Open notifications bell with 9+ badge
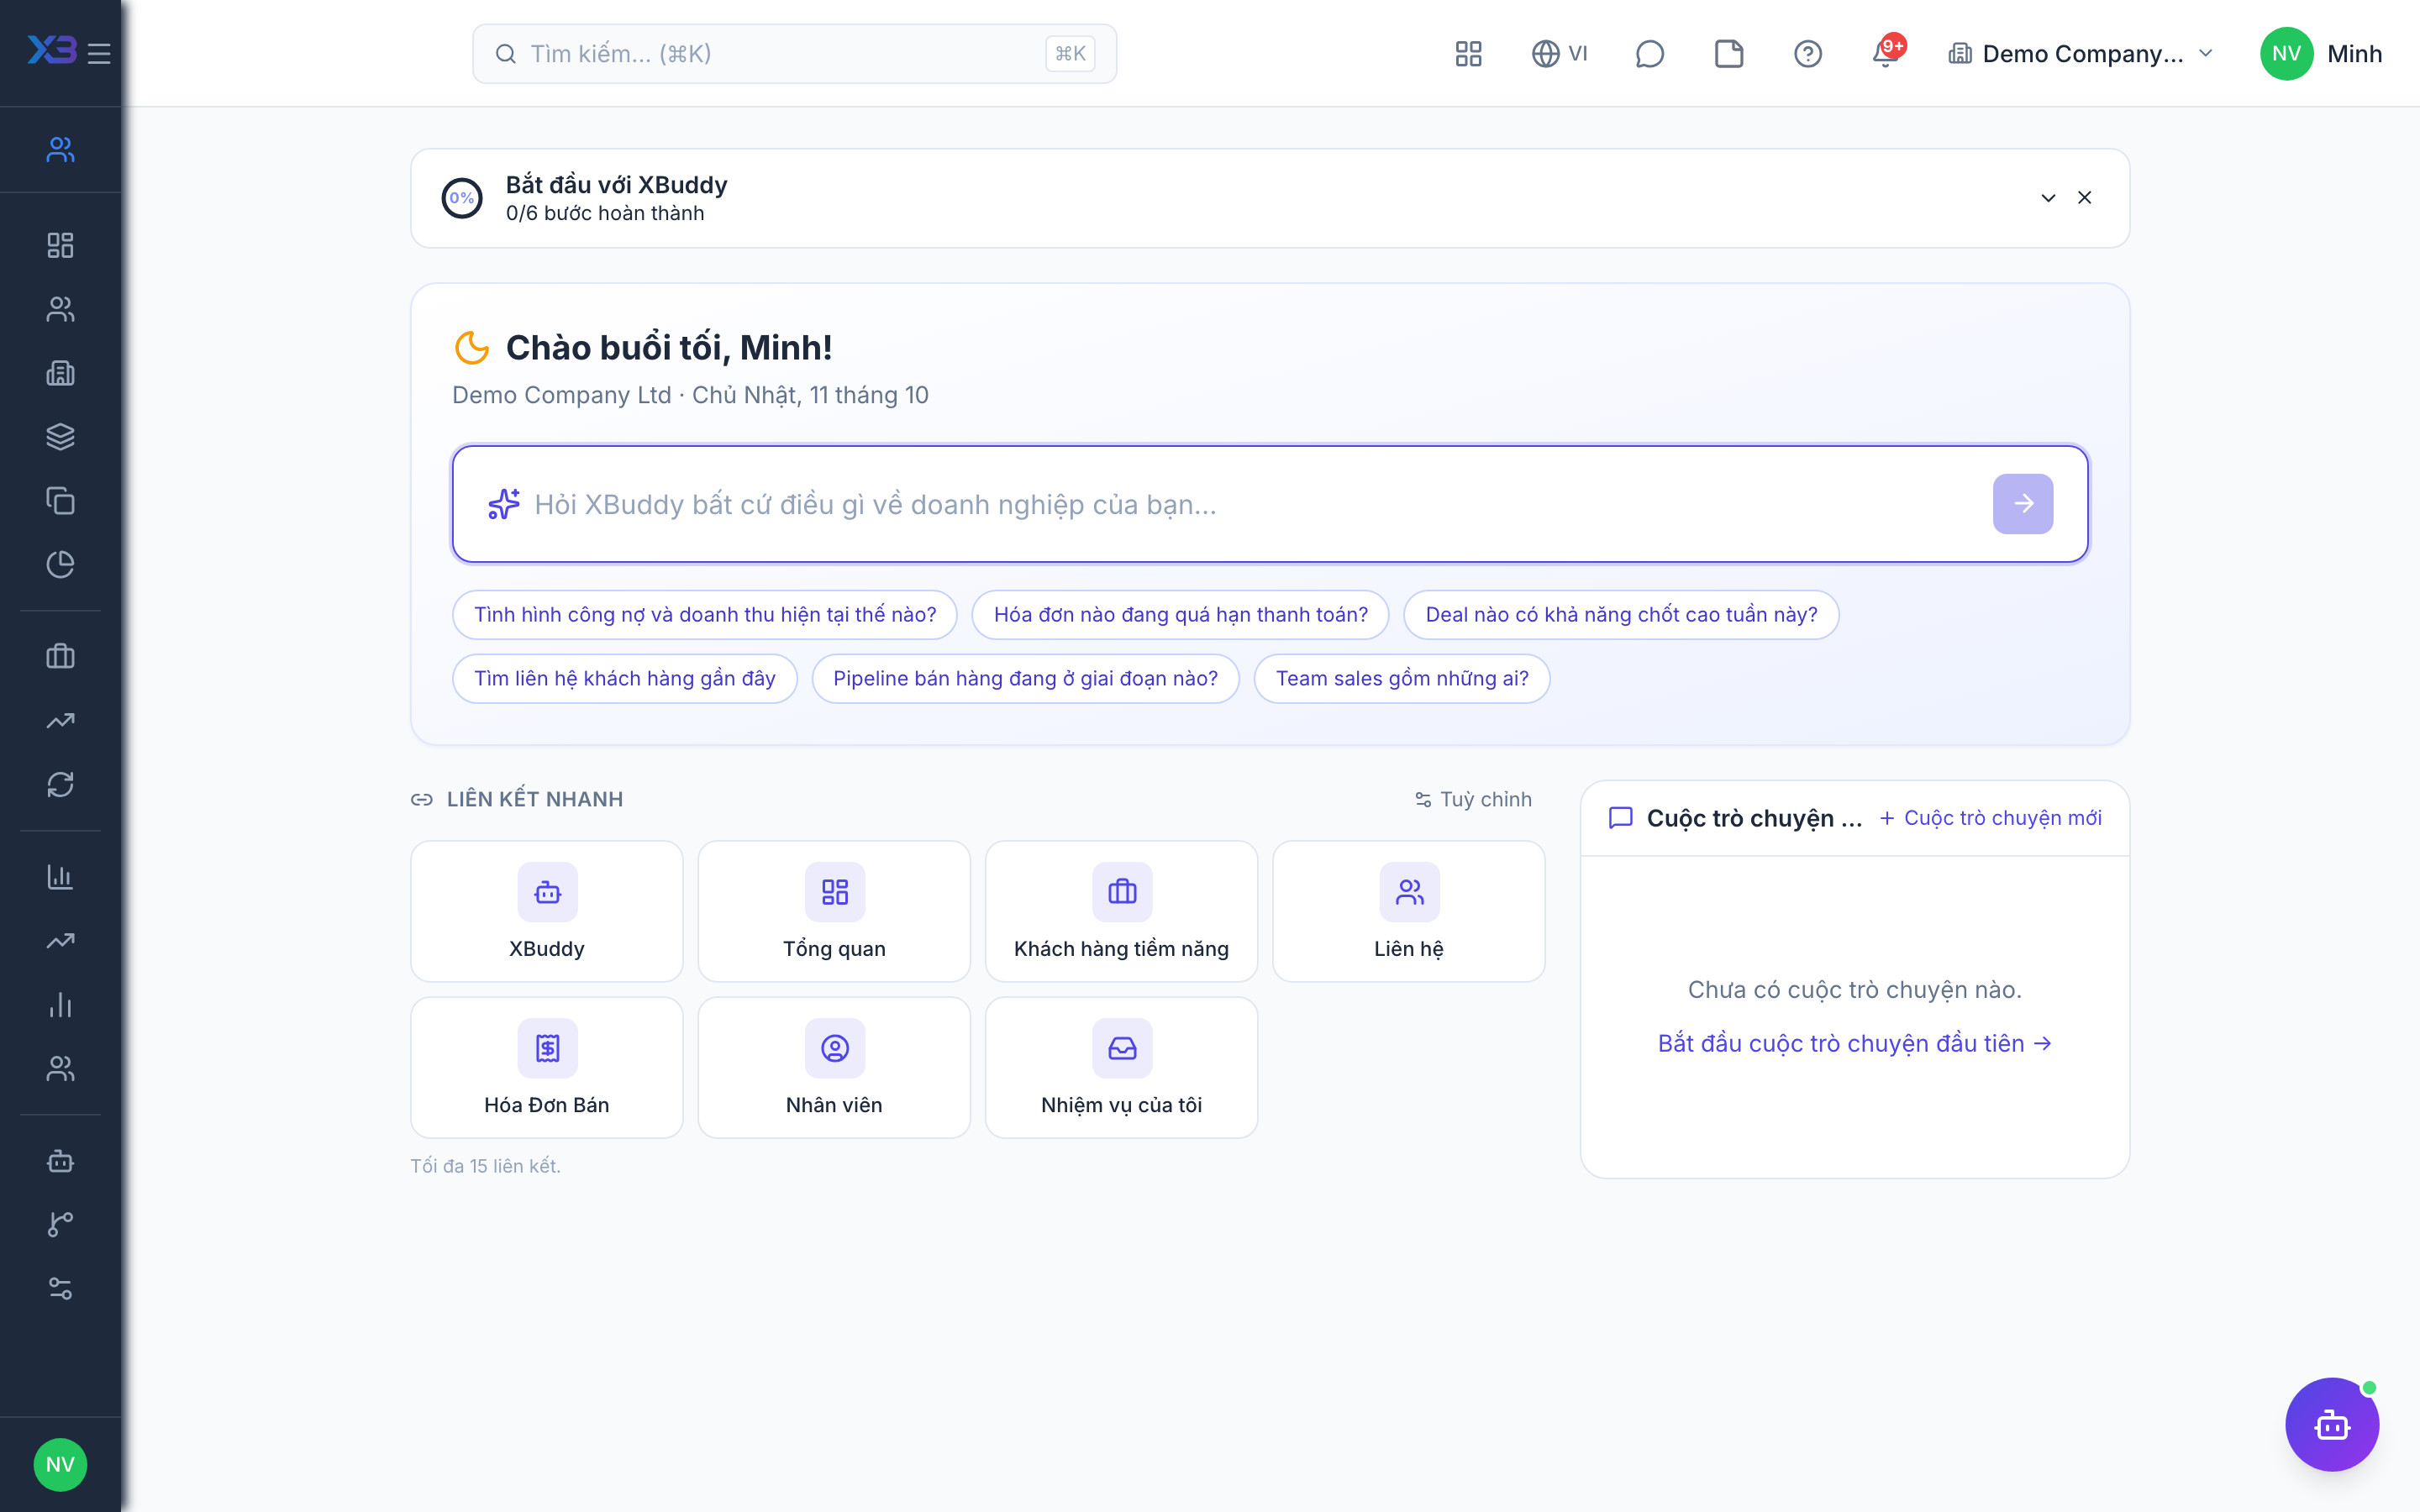 point(1886,54)
